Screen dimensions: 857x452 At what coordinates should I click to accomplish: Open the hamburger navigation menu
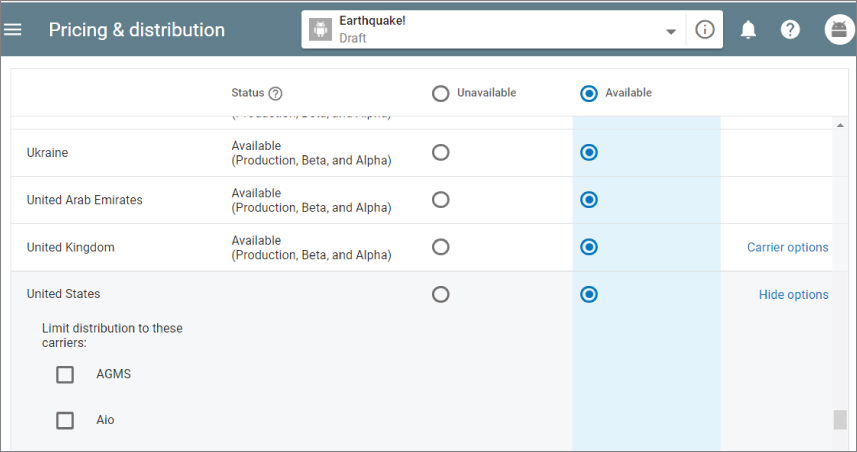coord(13,29)
